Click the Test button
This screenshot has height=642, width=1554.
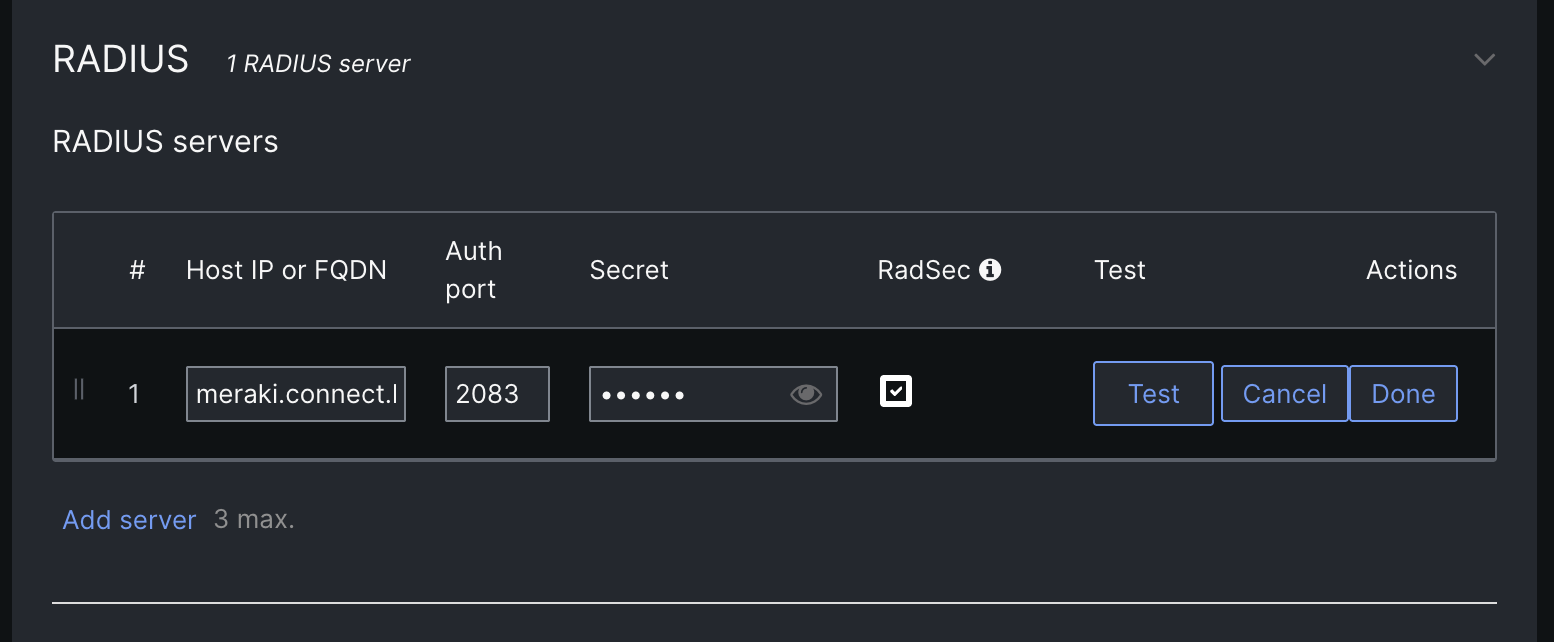tap(1153, 394)
